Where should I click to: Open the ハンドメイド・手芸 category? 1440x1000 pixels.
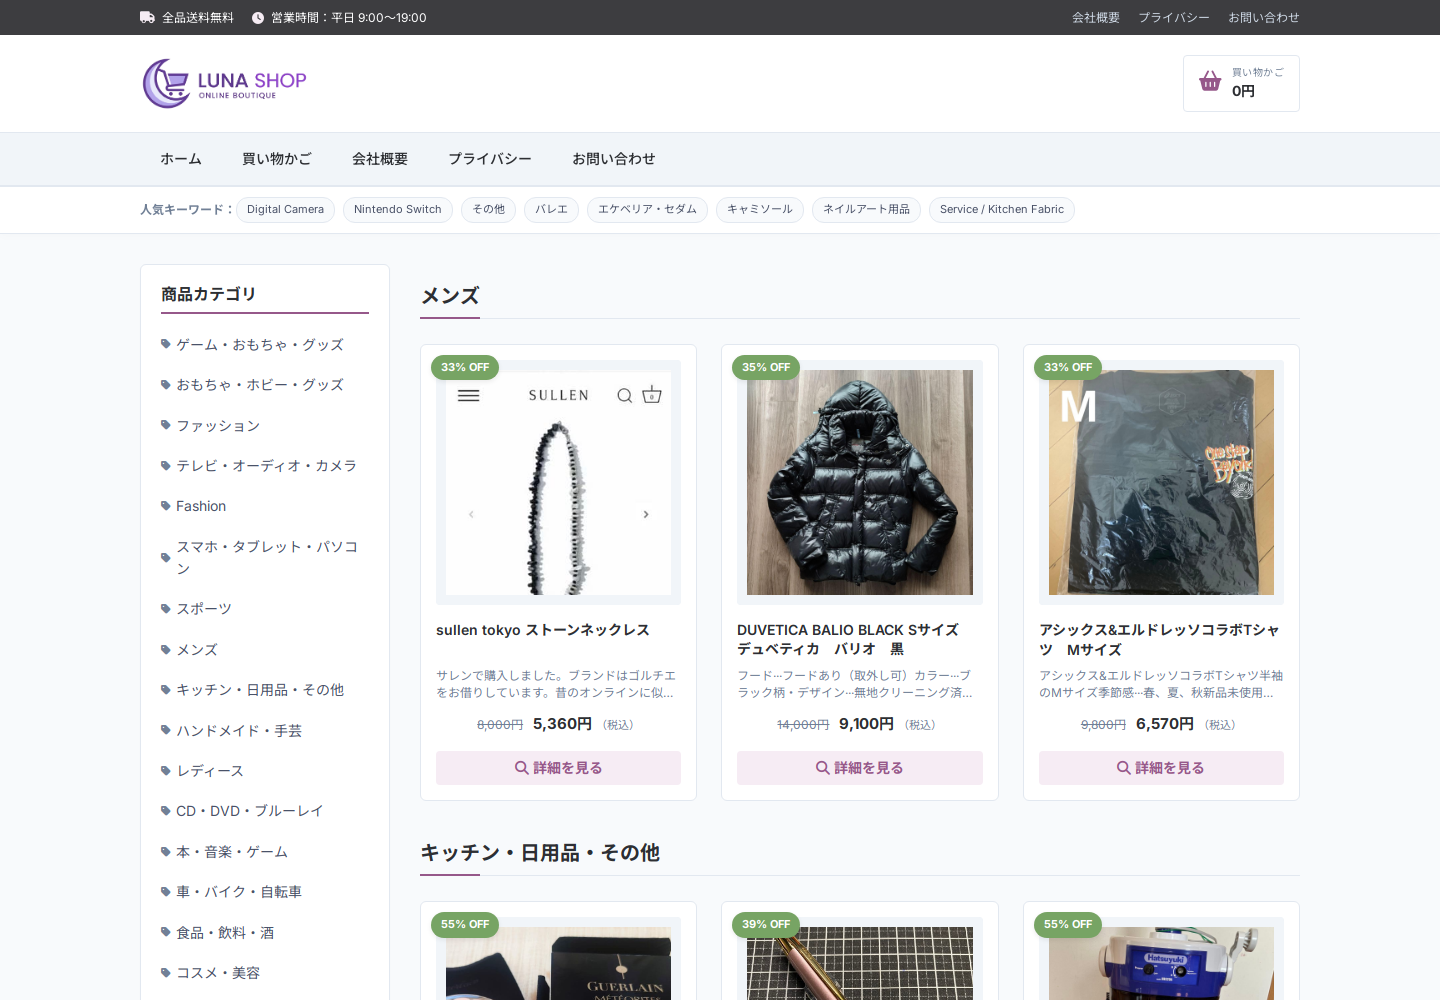coord(239,730)
